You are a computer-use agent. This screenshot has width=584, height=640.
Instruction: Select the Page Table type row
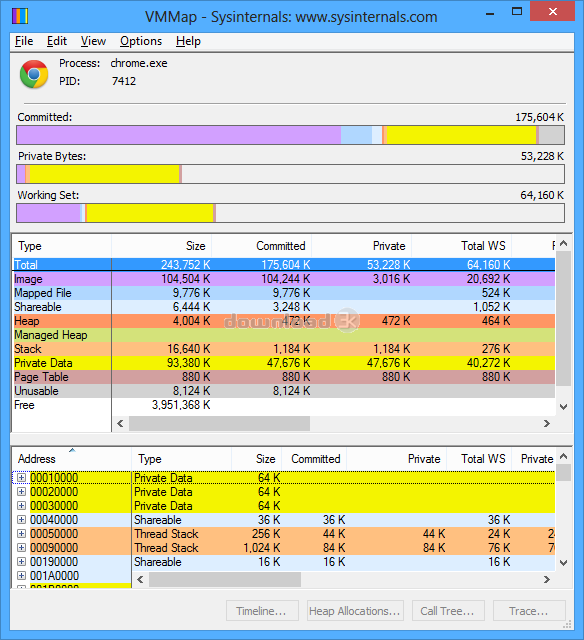(x=284, y=377)
